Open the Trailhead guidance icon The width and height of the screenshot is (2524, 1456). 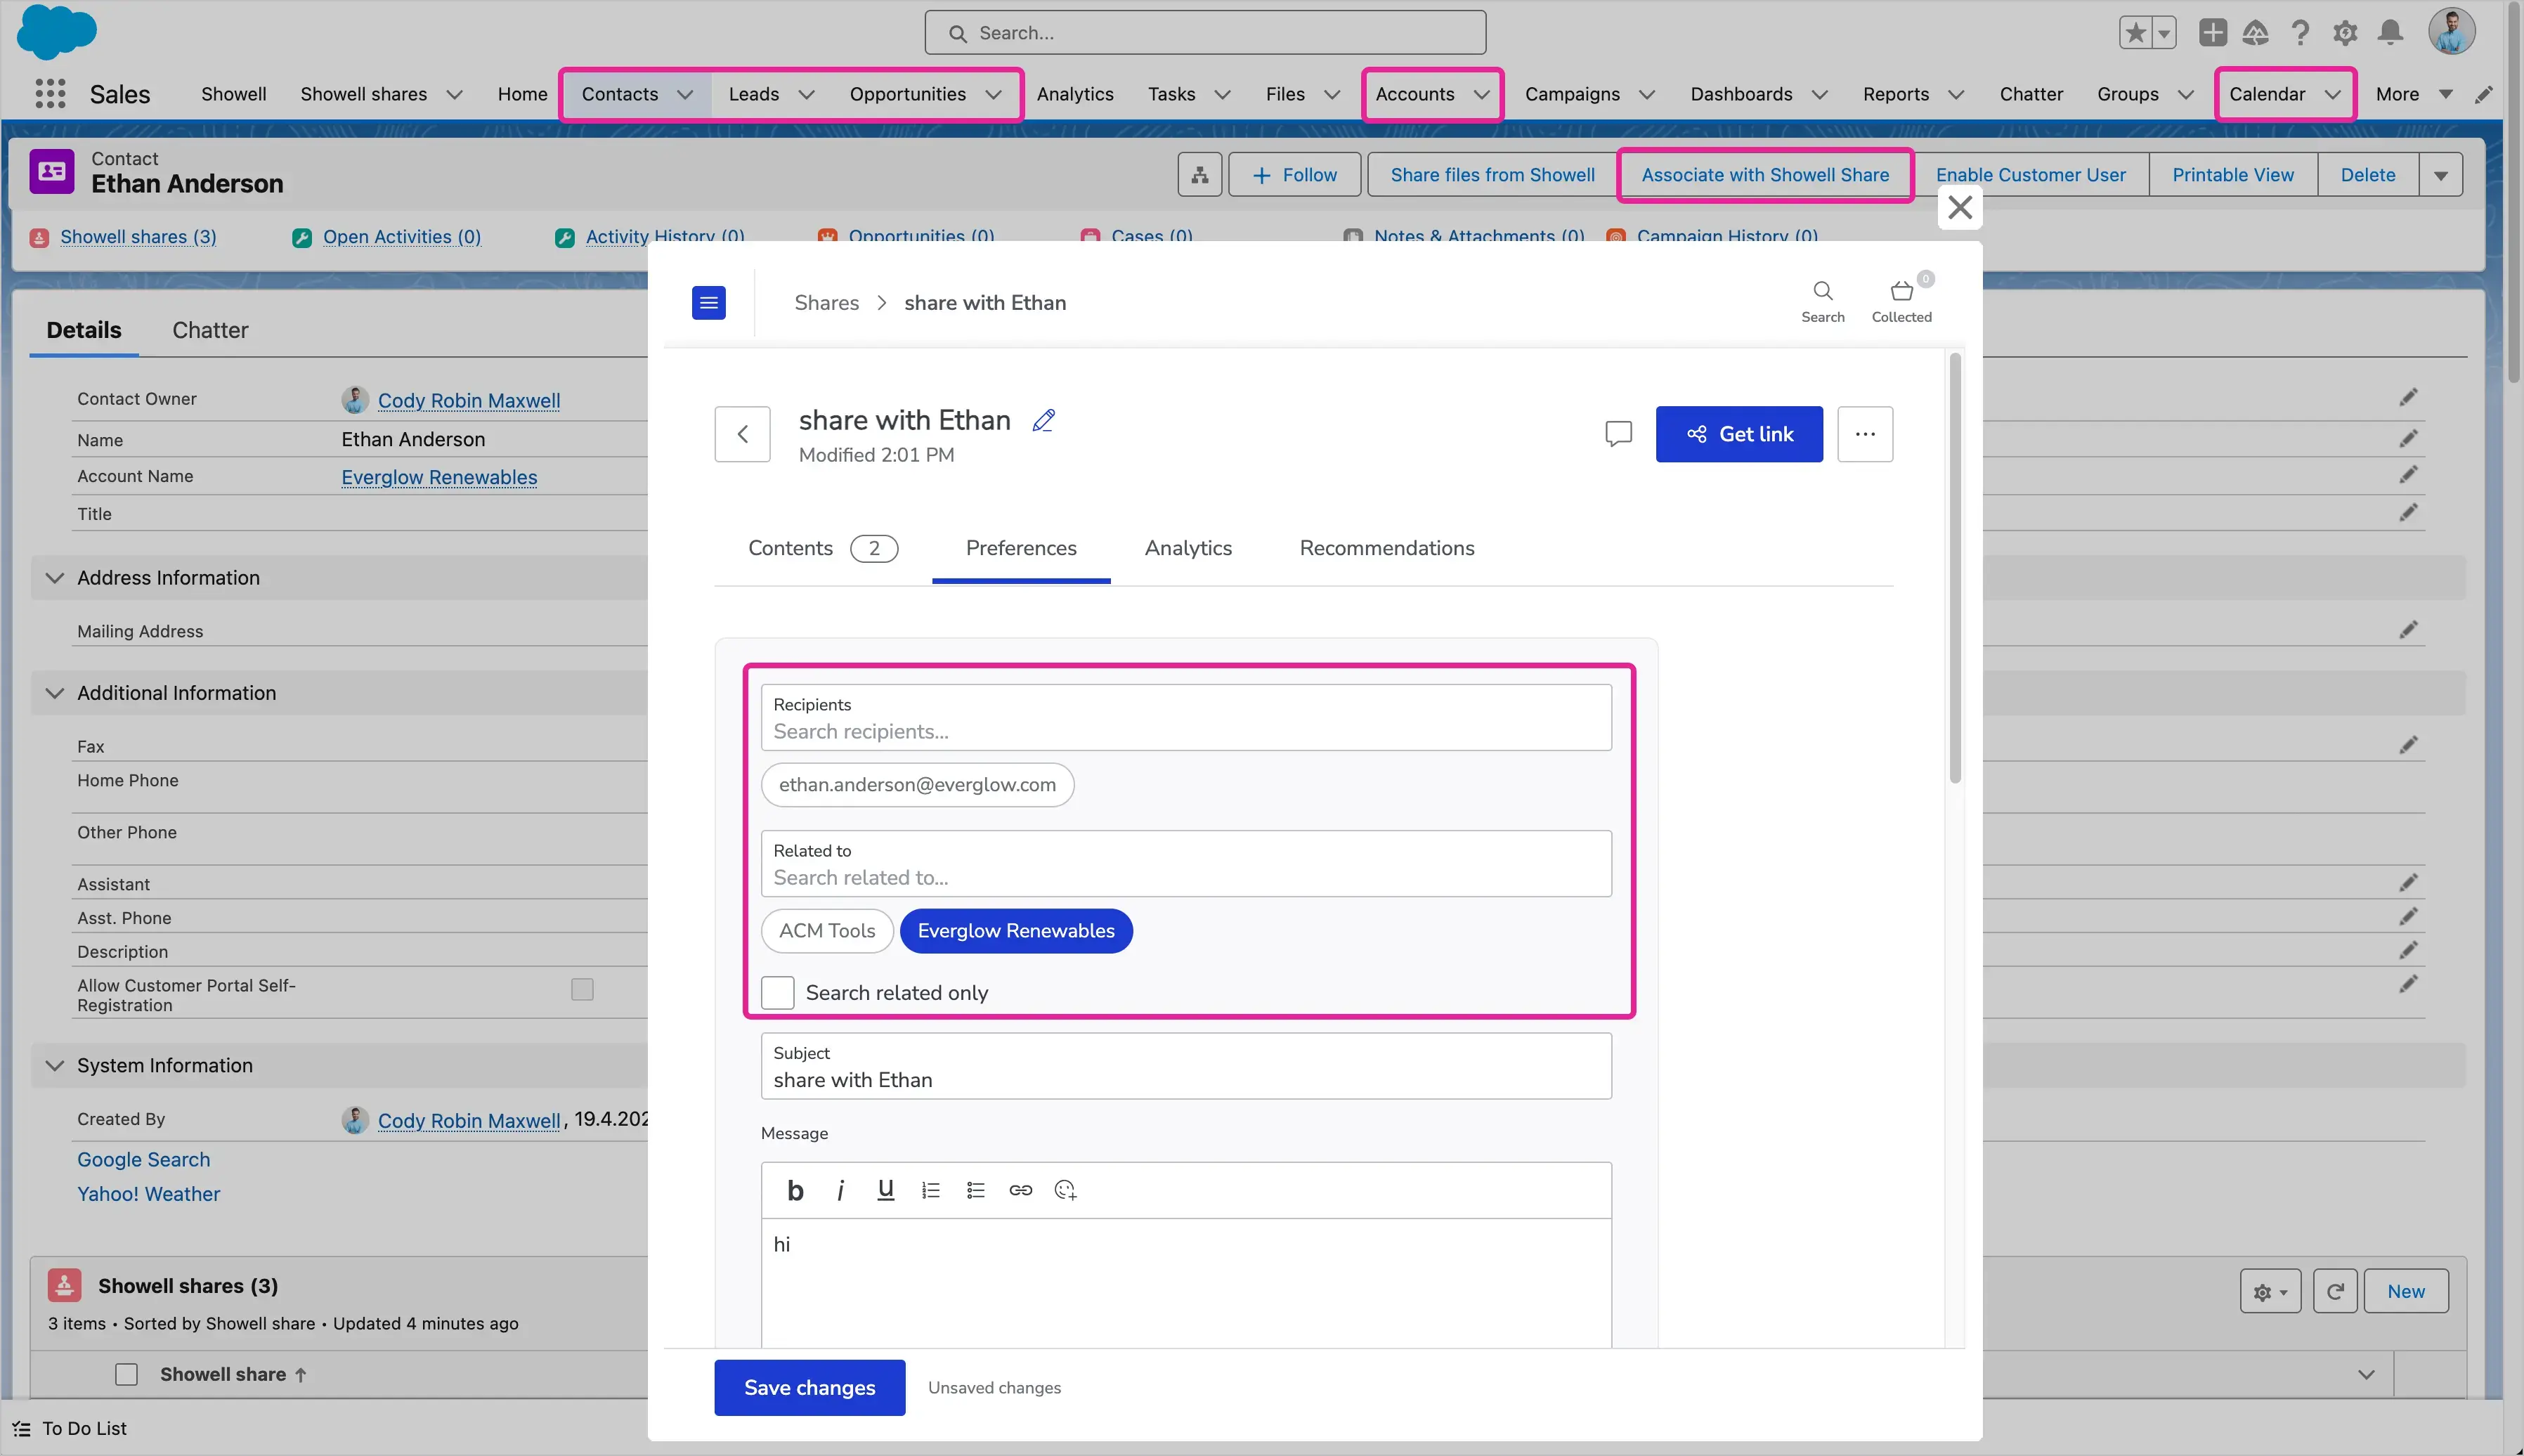2255,33
